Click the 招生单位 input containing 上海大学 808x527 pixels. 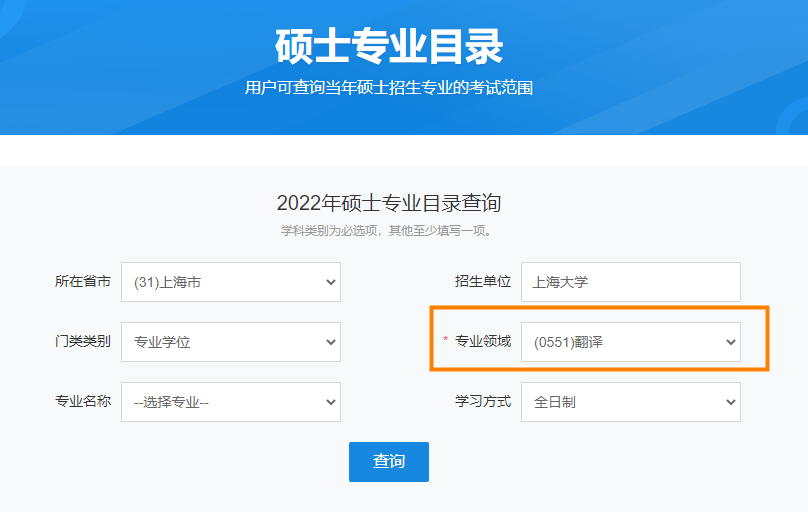pos(630,282)
